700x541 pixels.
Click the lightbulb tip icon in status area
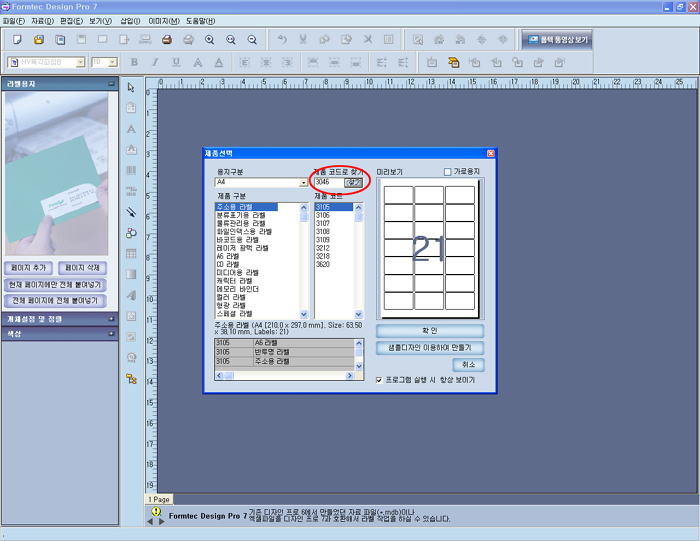[156, 511]
